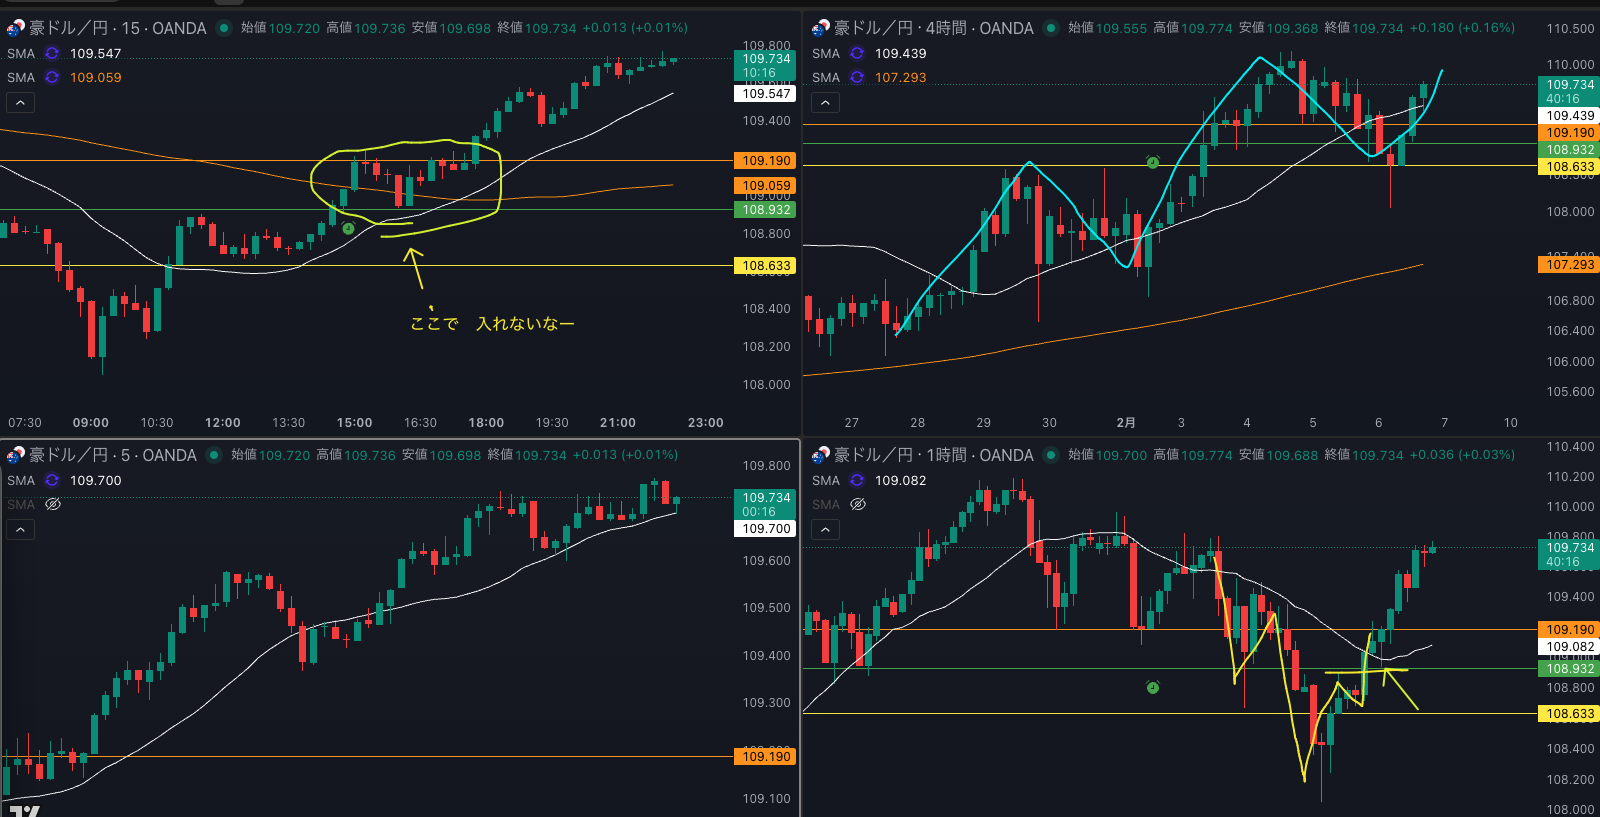The width and height of the screenshot is (1600, 817).
Task: Click the market status dot on 5-minute chart
Action: coord(214,455)
